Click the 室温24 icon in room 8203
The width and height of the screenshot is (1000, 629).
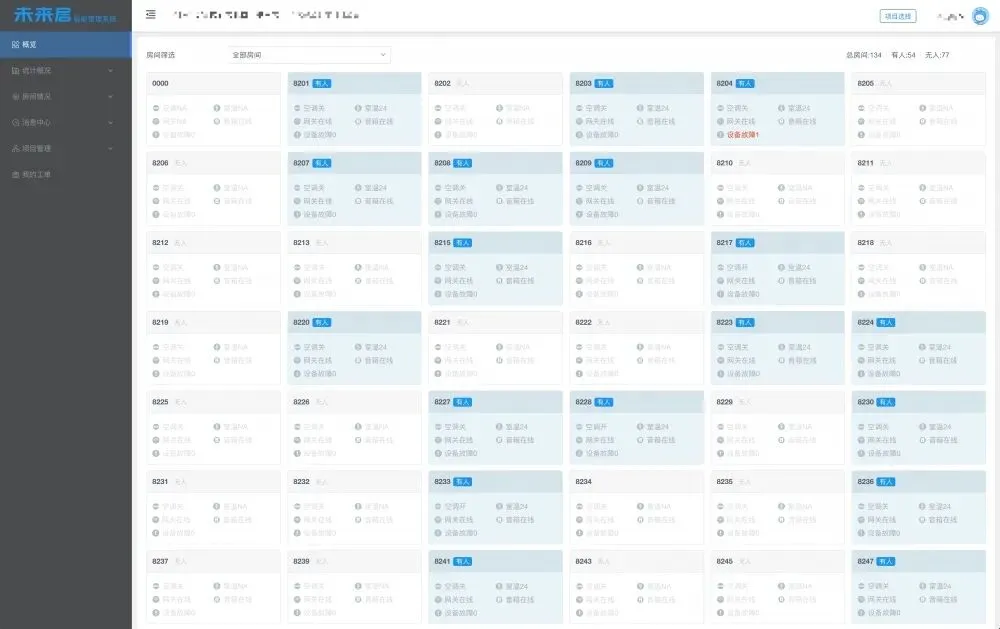(640, 108)
